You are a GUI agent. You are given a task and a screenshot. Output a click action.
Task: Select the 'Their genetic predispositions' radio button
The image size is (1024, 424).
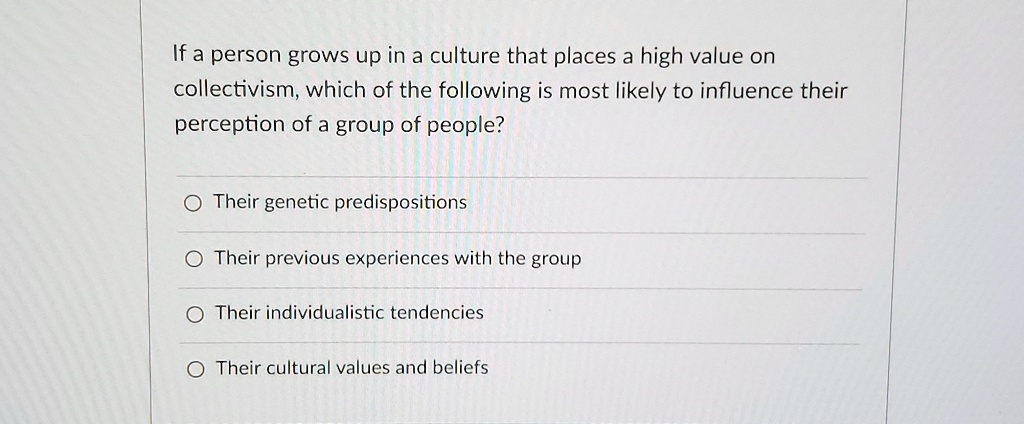click(x=192, y=204)
